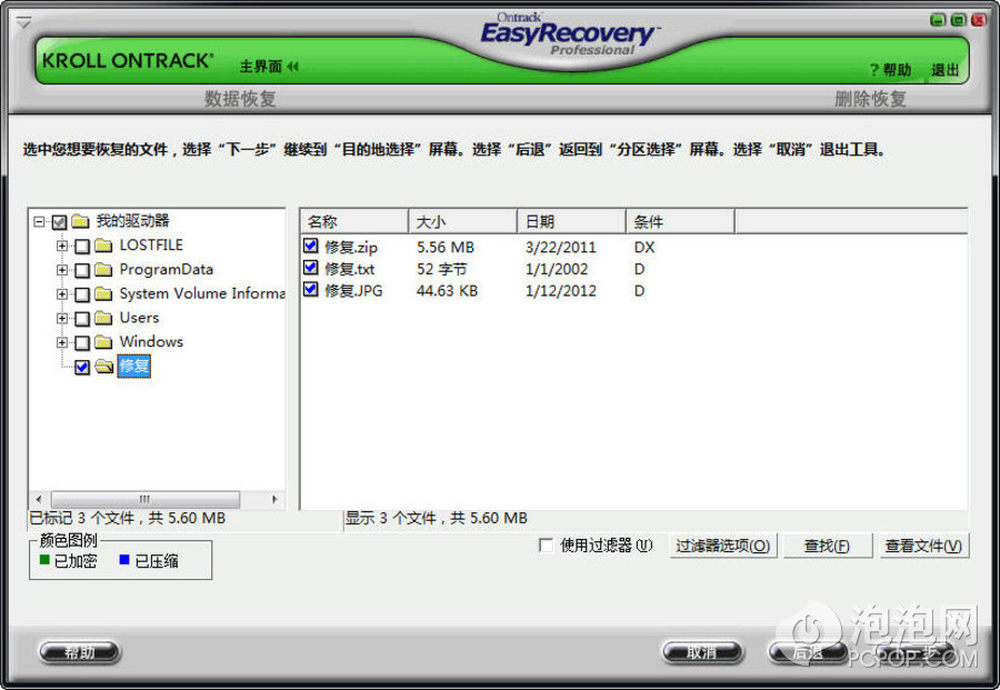This screenshot has height=690, width=1000.
Task: Click the LOSTFILE folder icon
Action: coord(104,246)
